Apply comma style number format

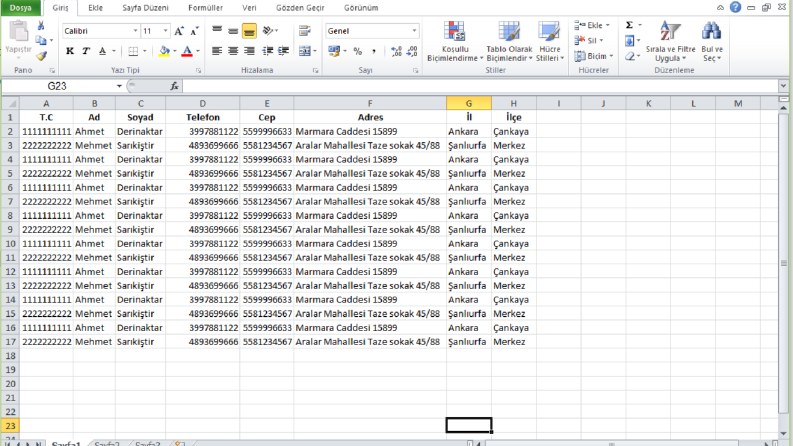point(374,51)
